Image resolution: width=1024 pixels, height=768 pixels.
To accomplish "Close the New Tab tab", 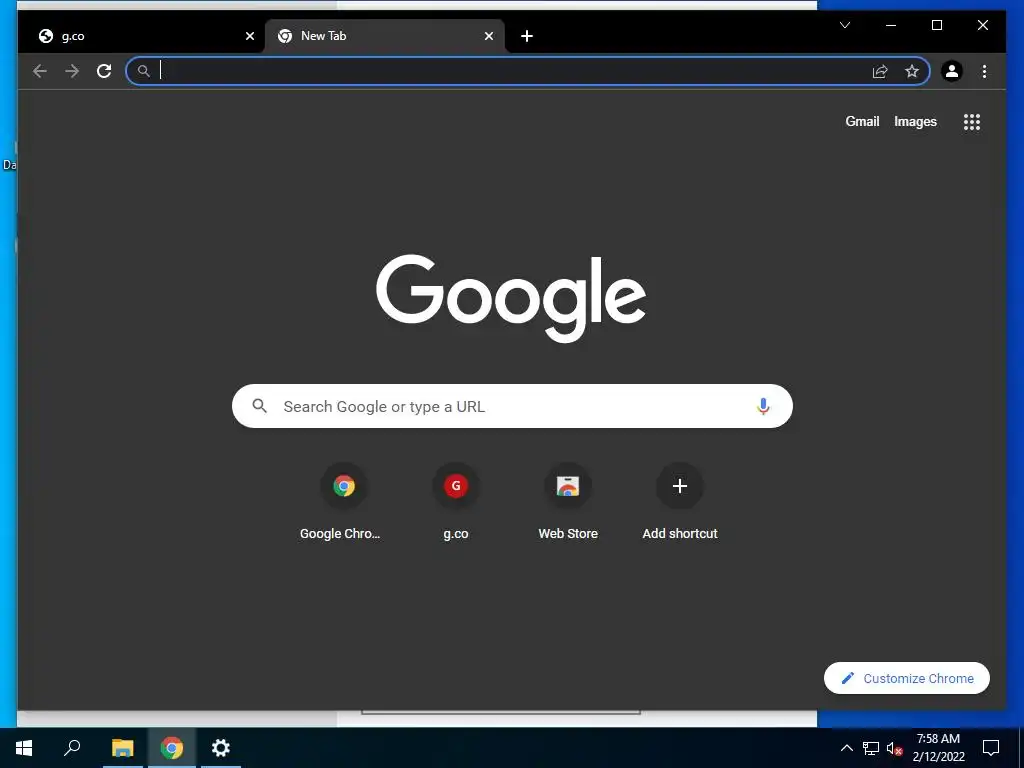I will [488, 36].
